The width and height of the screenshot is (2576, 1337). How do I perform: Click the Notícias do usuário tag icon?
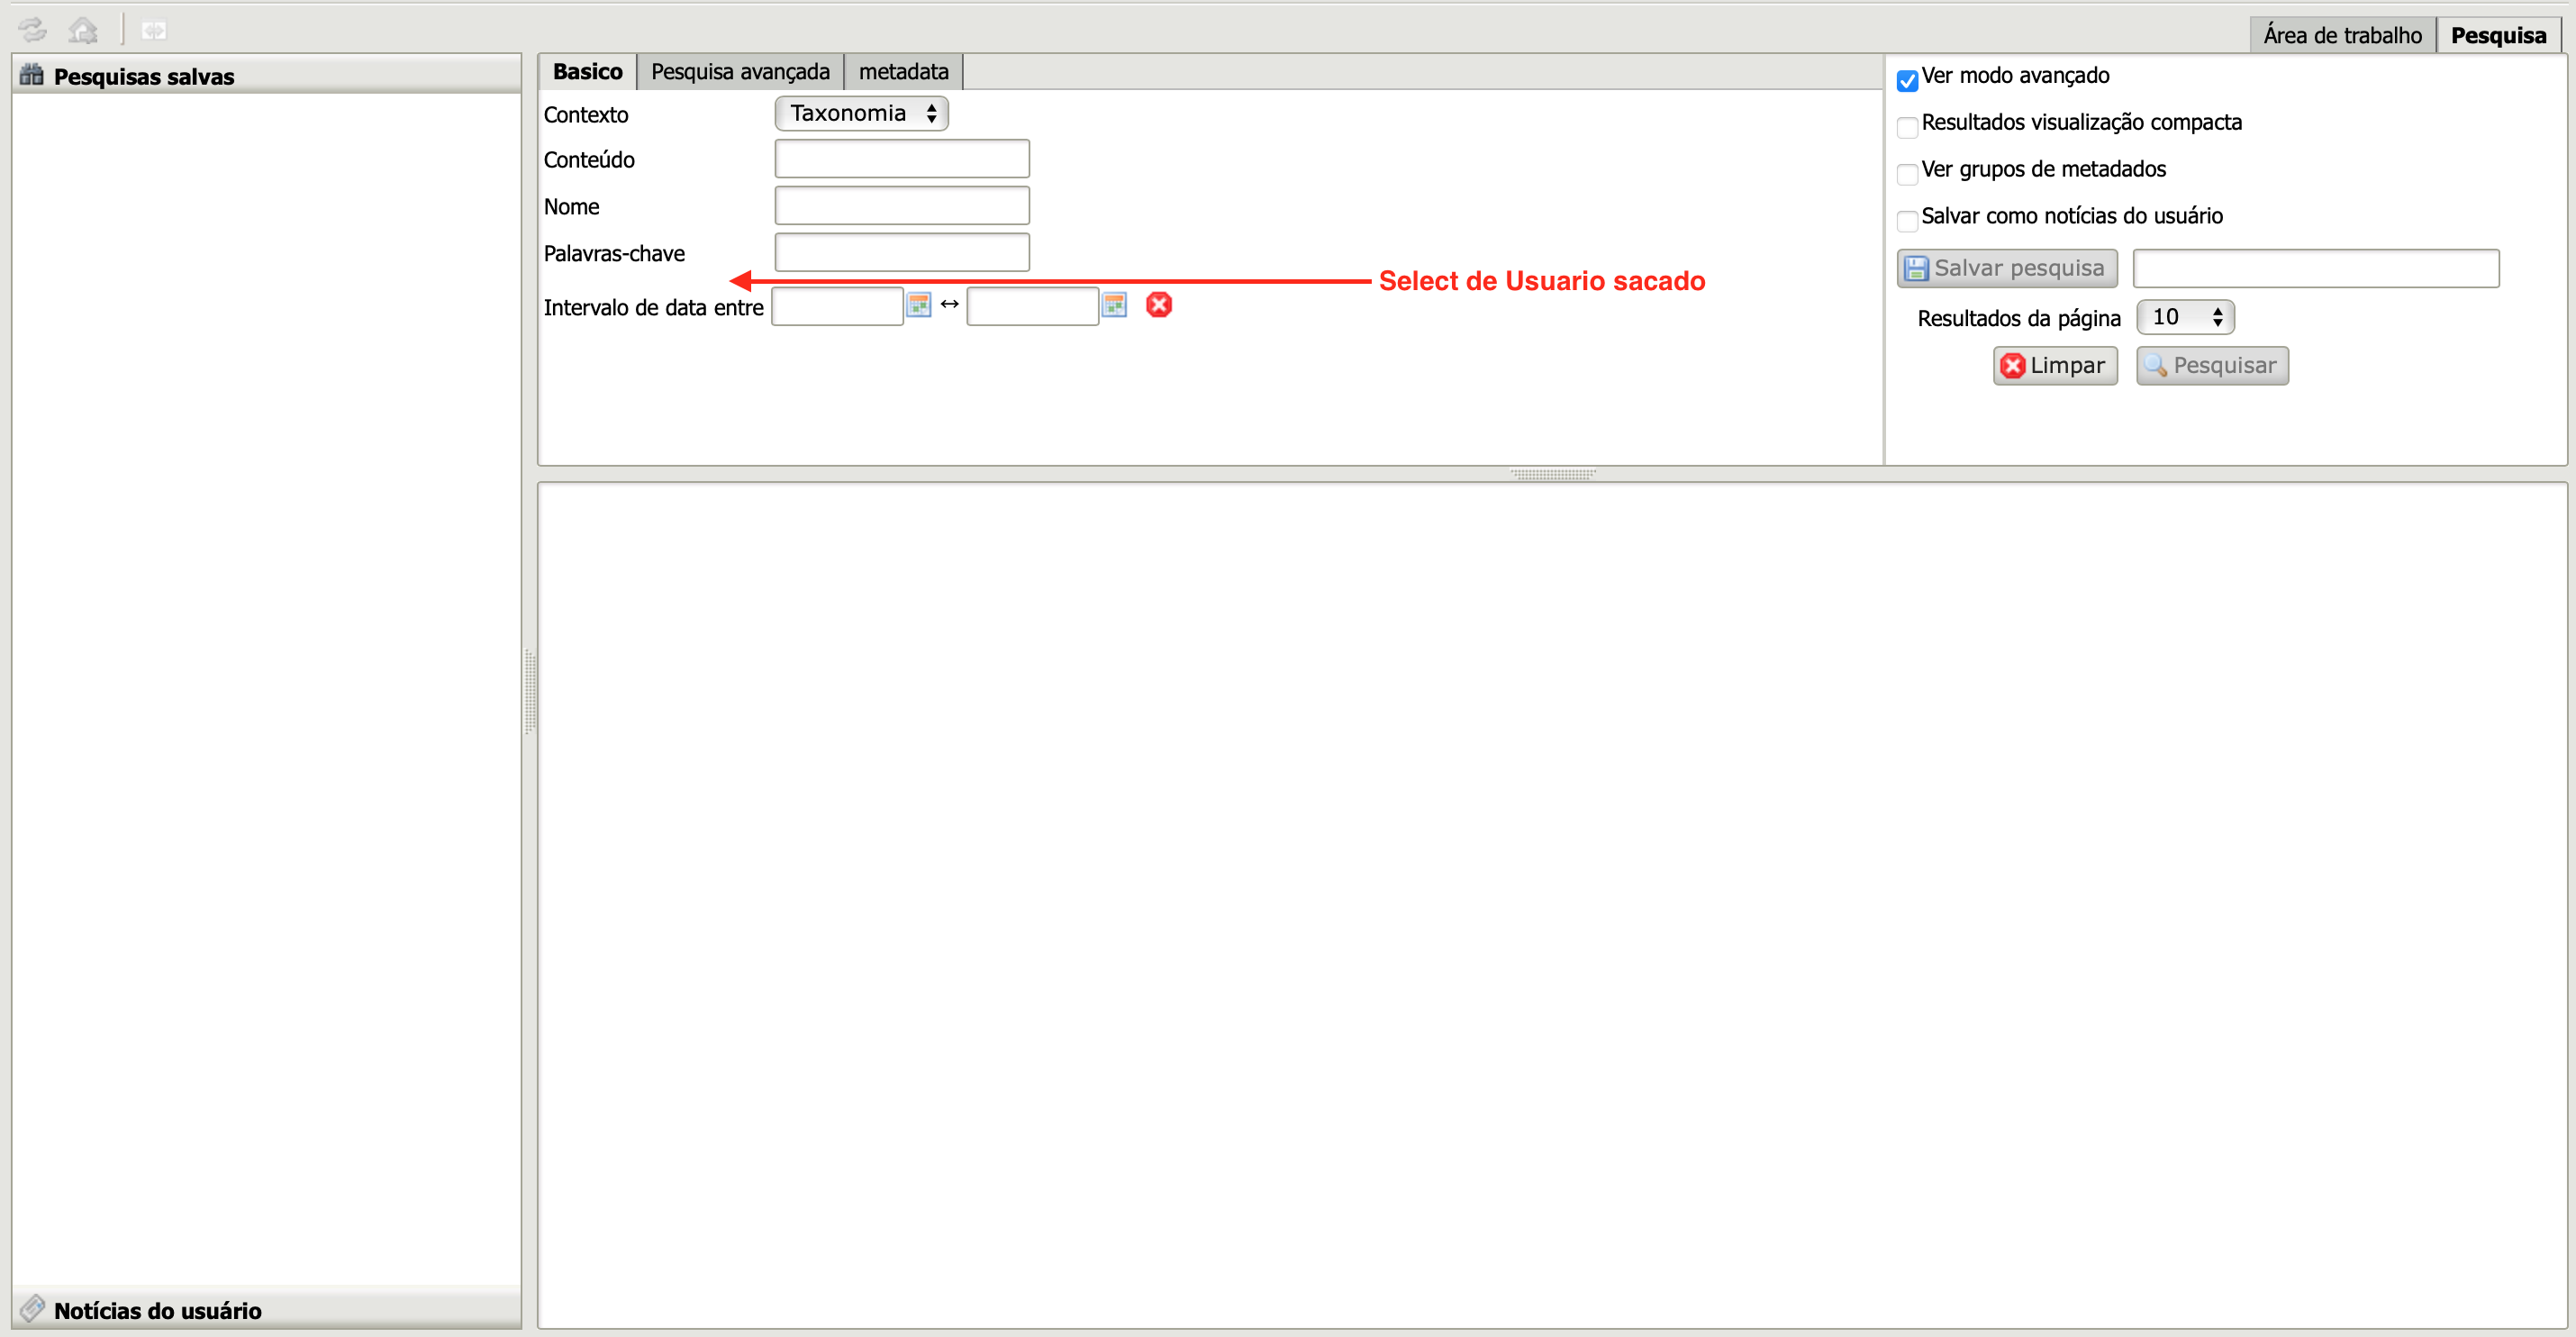tap(32, 1308)
